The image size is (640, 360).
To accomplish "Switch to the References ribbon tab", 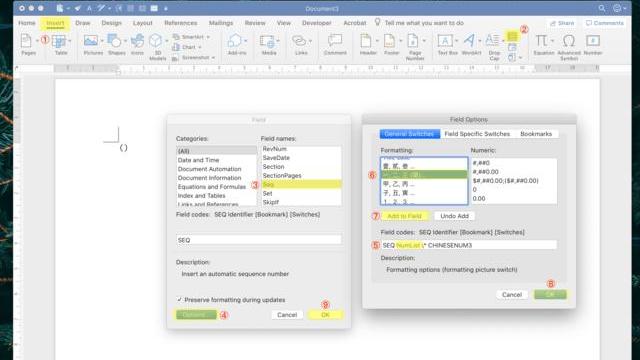I will 180,23.
